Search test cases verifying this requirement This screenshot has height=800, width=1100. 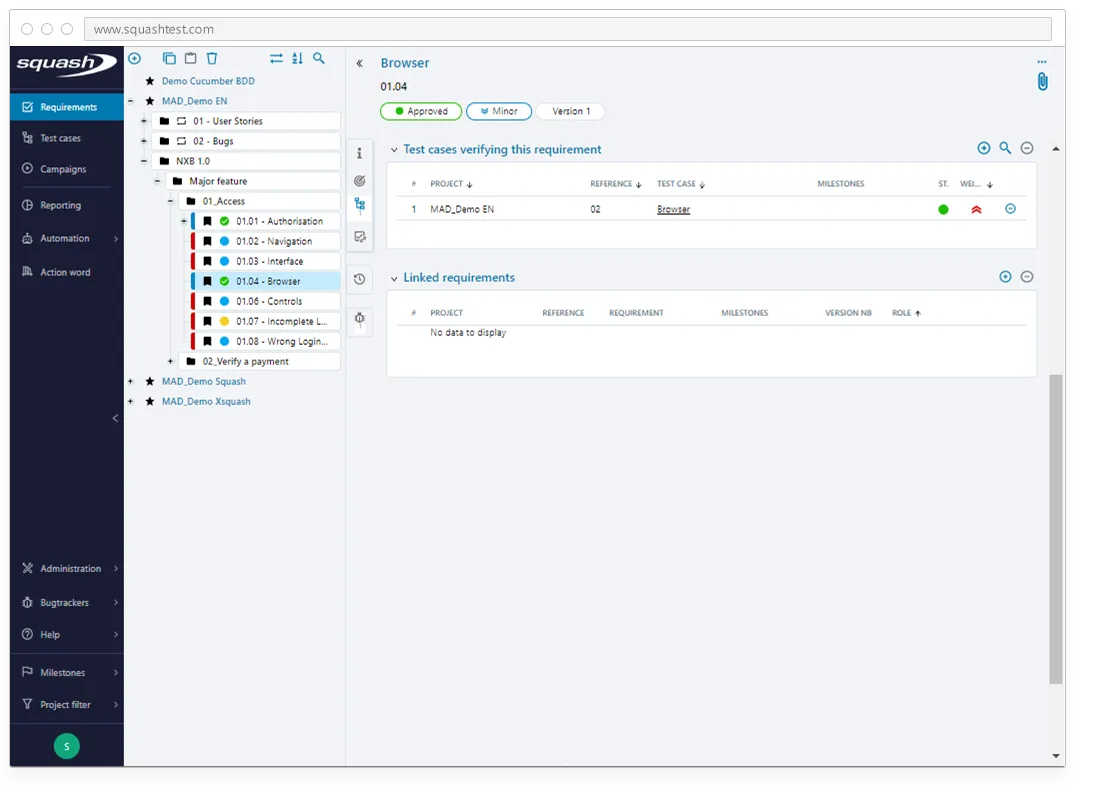[1005, 148]
